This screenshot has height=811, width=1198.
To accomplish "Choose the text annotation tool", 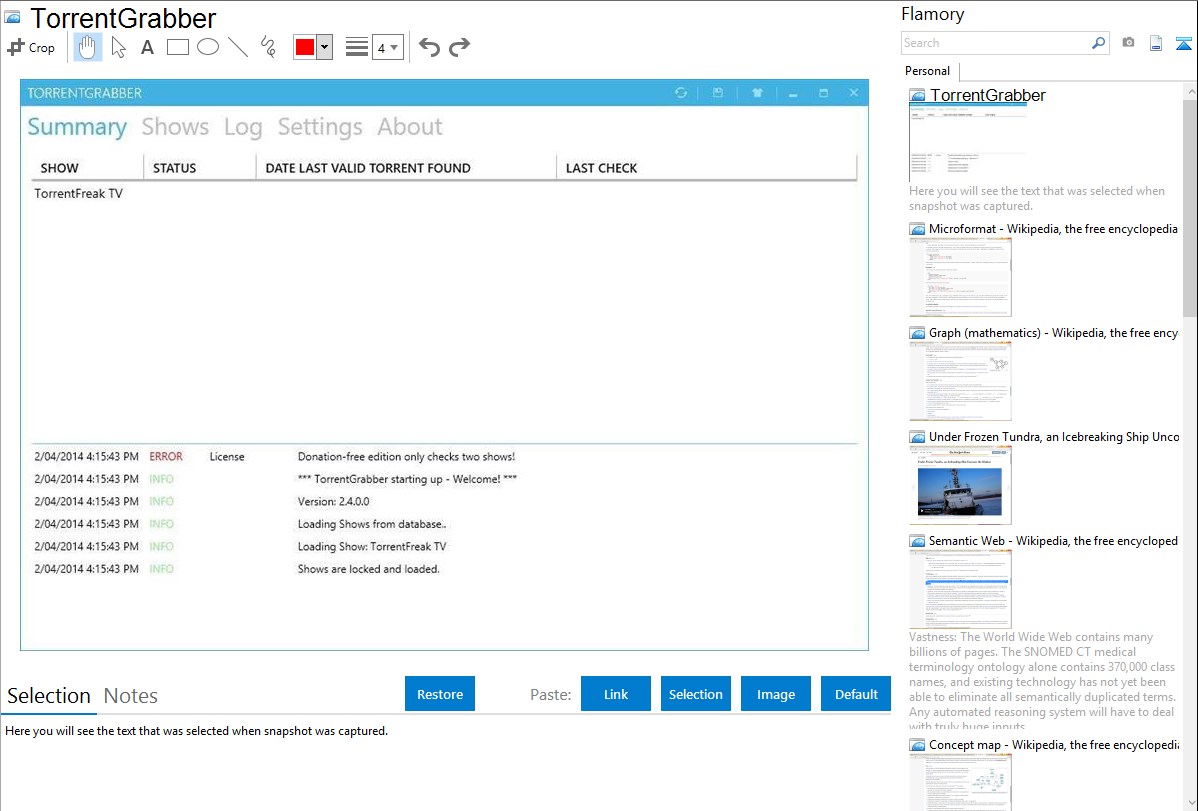I will pos(147,47).
